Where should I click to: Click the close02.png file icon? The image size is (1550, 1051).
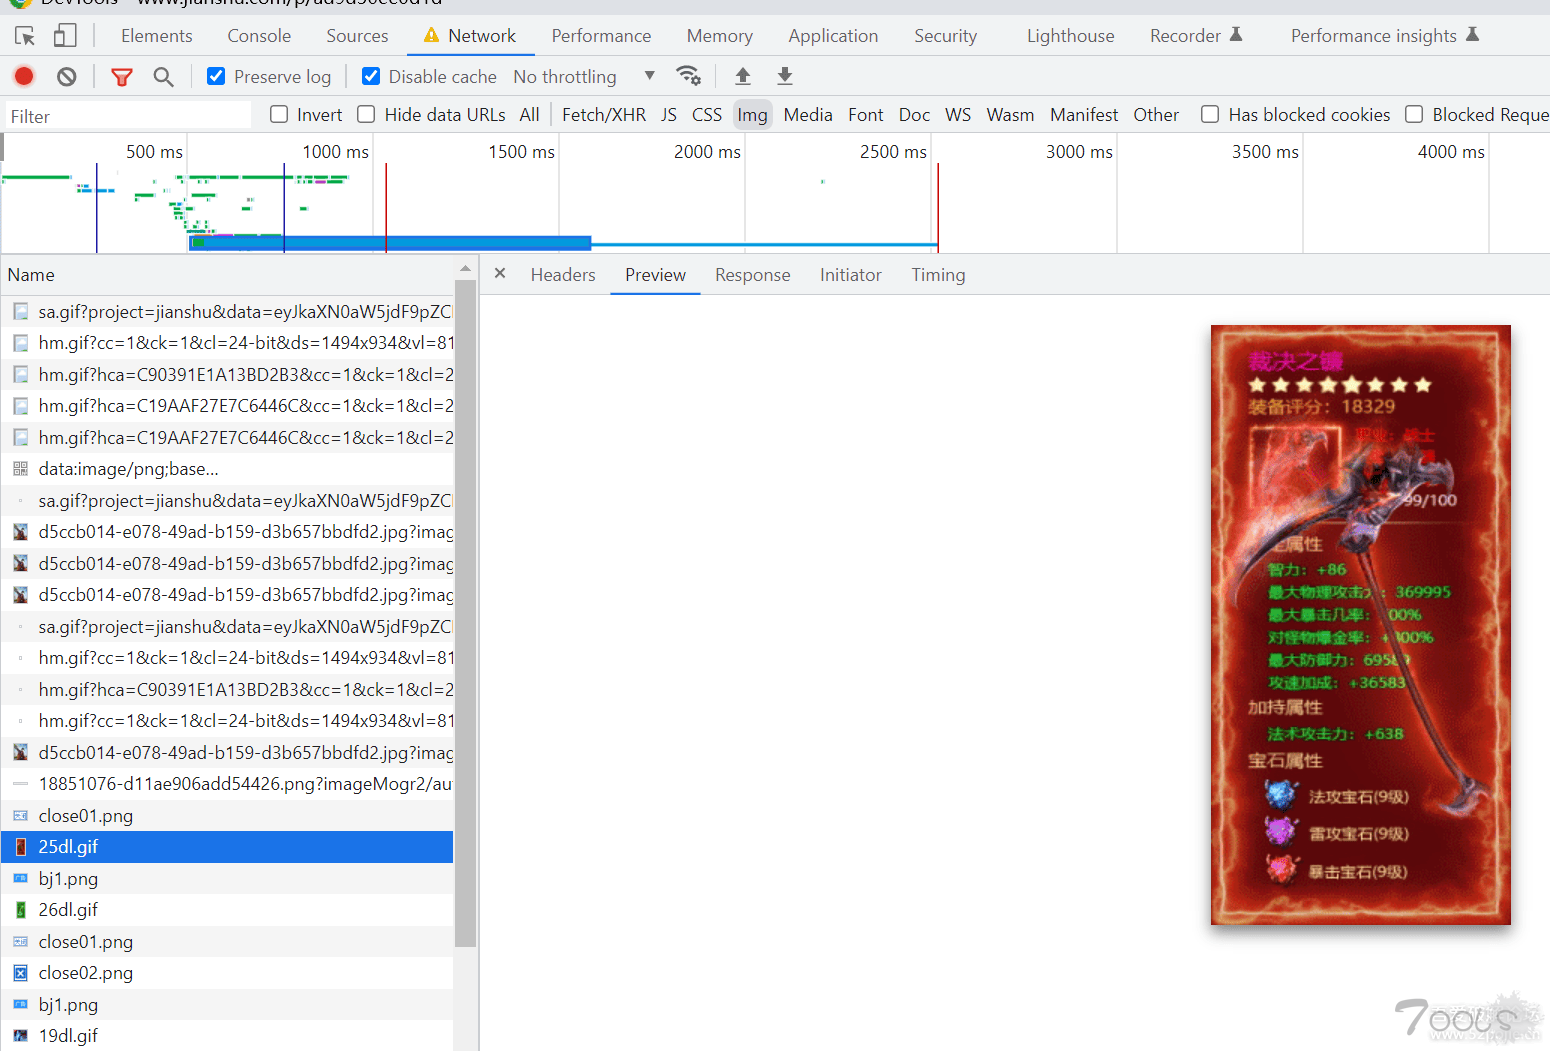(x=20, y=973)
